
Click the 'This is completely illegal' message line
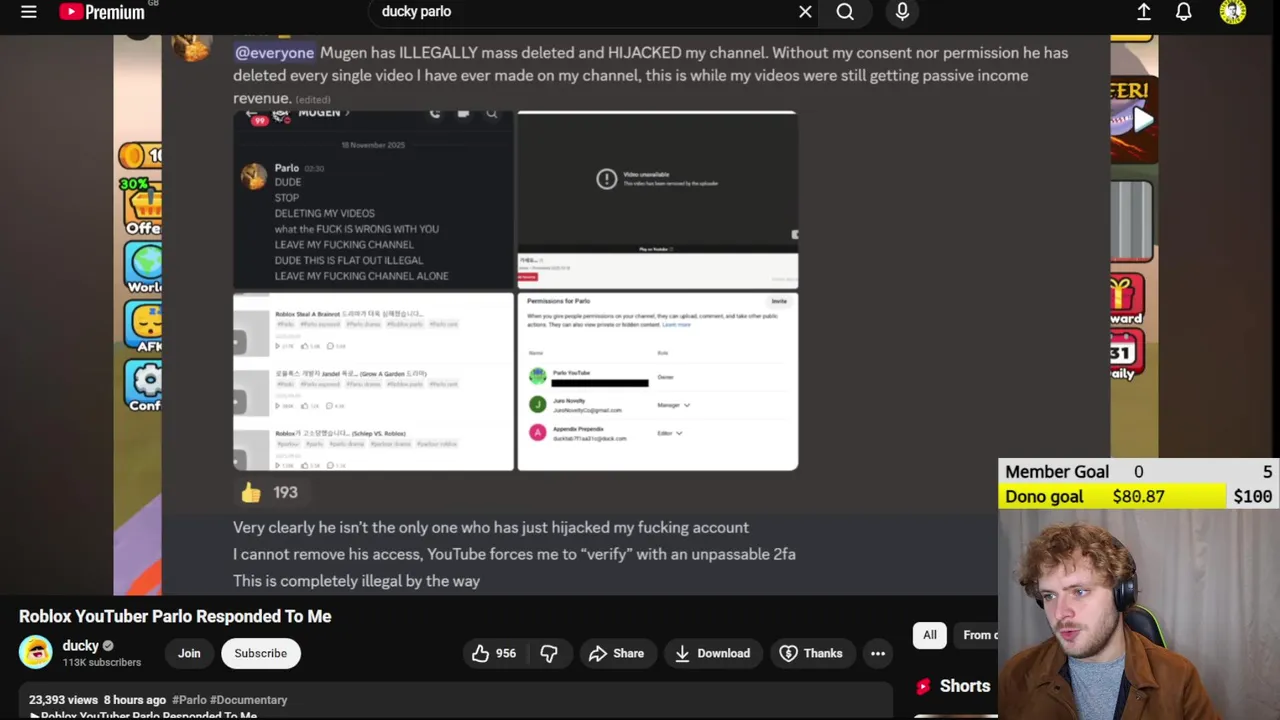point(357,581)
